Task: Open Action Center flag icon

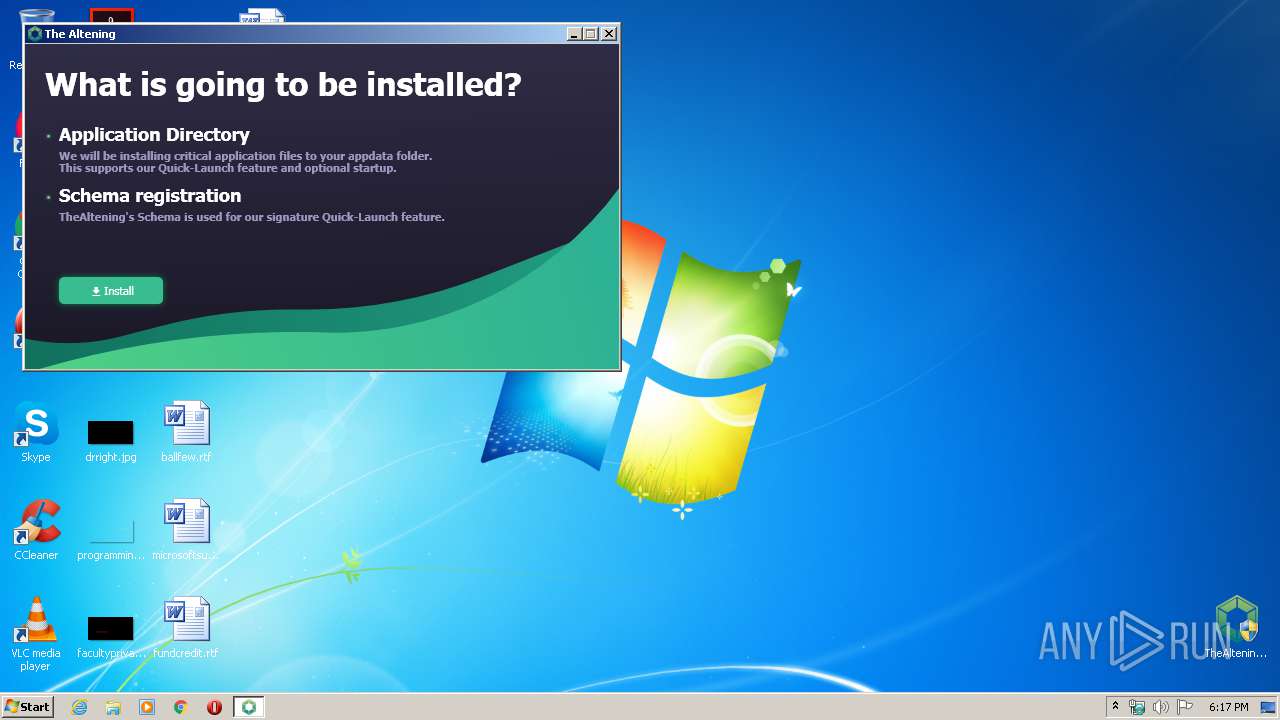Action: pos(1185,707)
